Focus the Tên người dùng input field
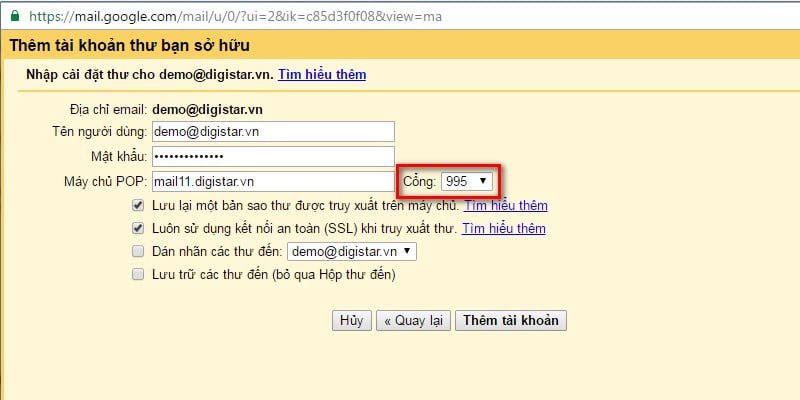The width and height of the screenshot is (800, 400). (272, 132)
